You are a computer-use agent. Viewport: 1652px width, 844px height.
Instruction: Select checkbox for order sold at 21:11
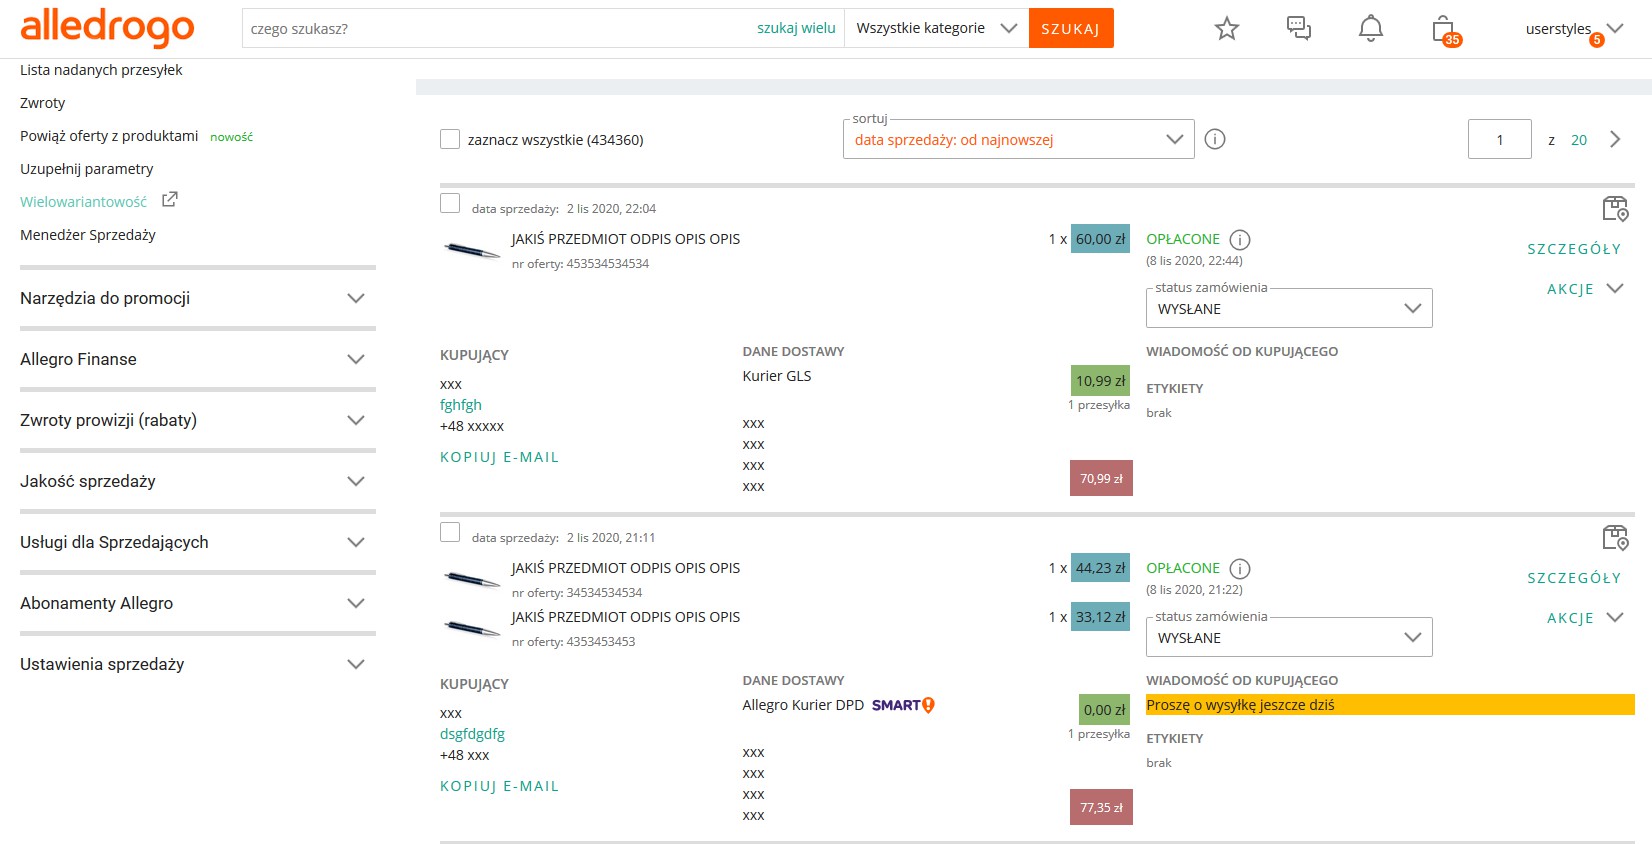point(450,533)
